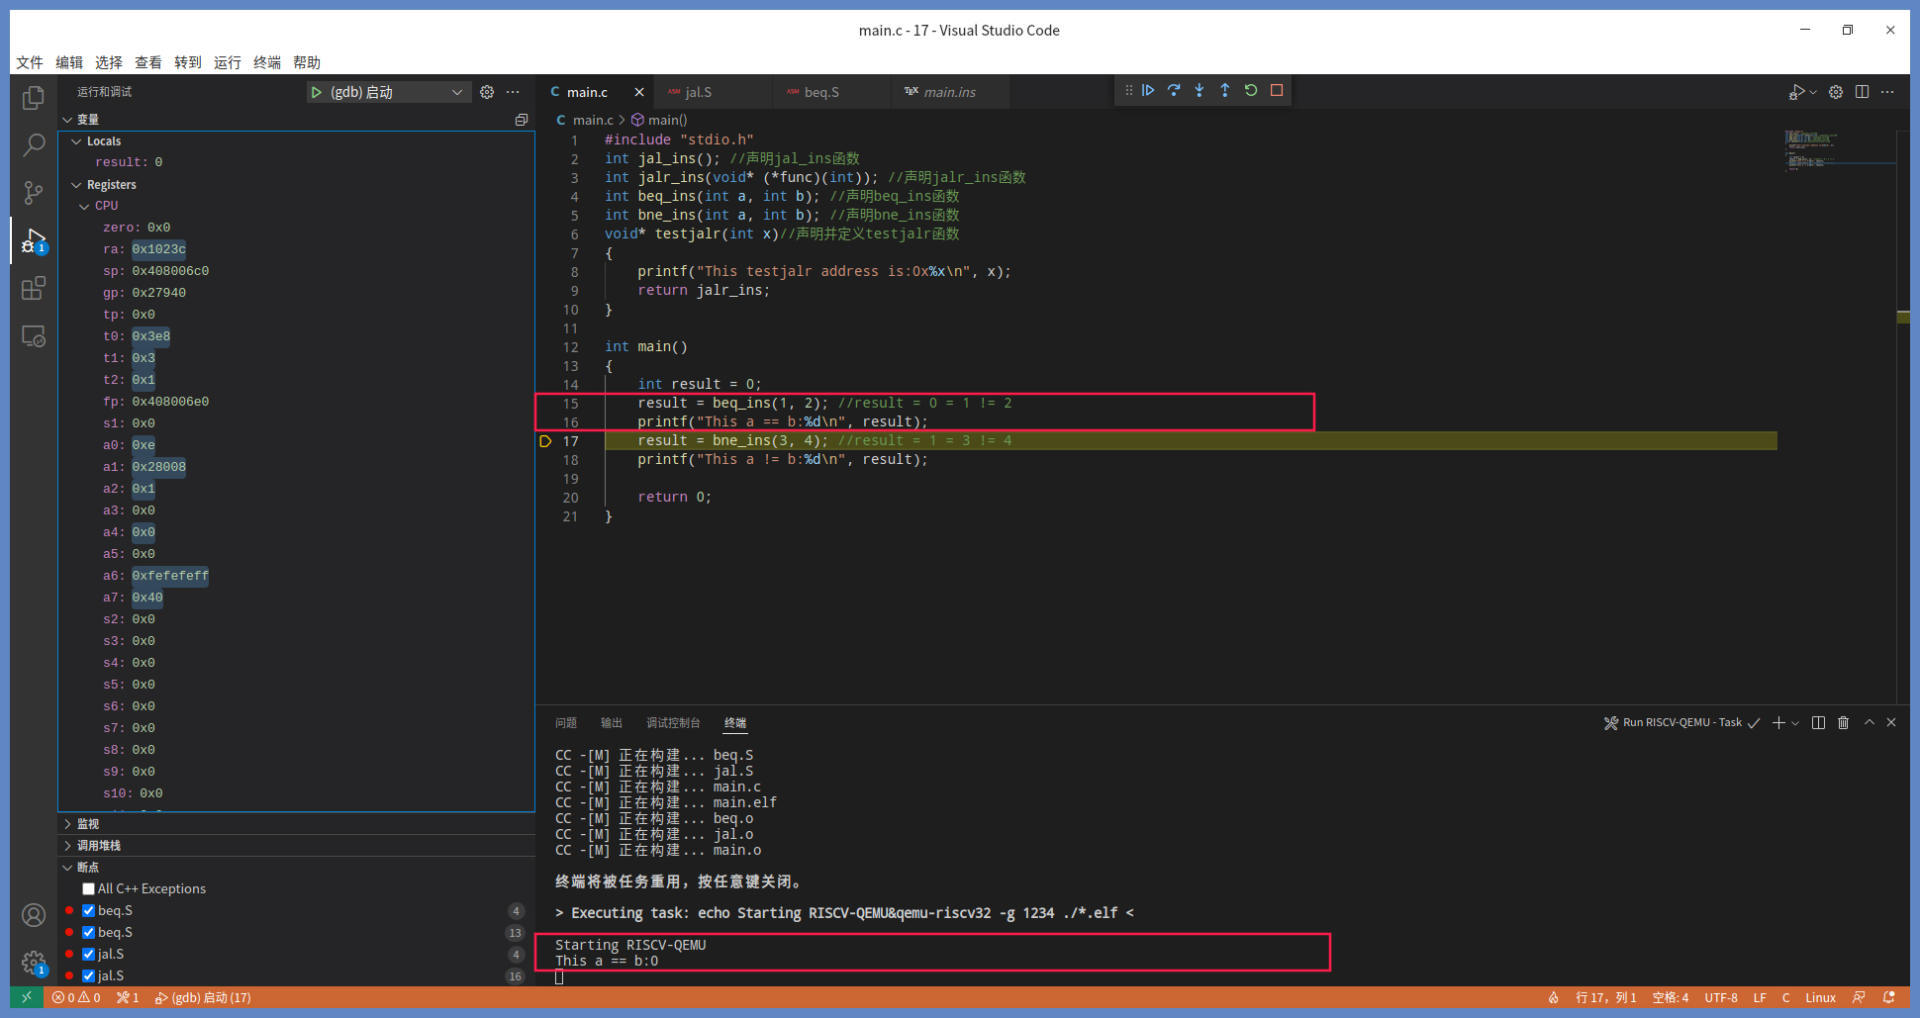Click the debug Step Over button
Image resolution: width=1920 pixels, height=1018 pixels.
click(x=1174, y=91)
